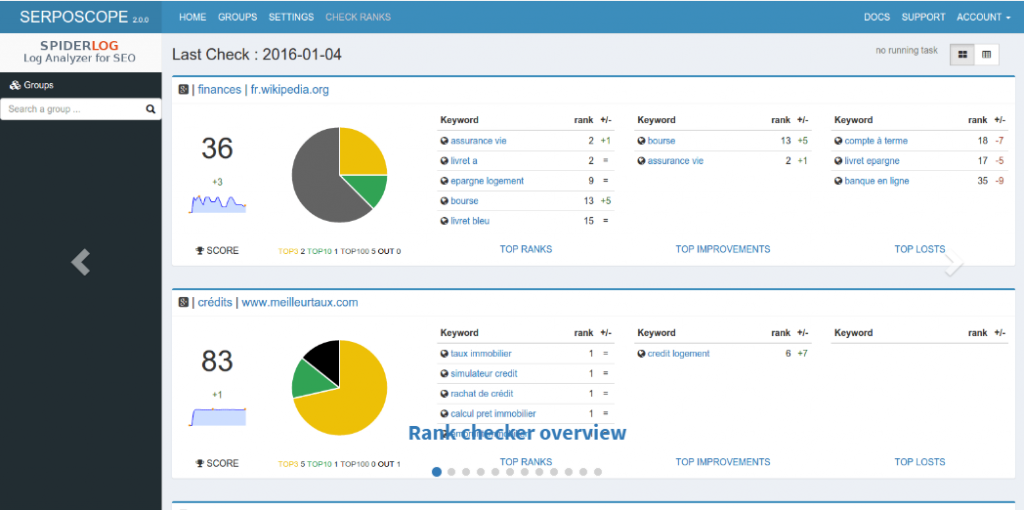Screen dimensions: 1024x510
Task: Click the Groups icon in the sidebar
Action: pyautogui.click(x=15, y=85)
